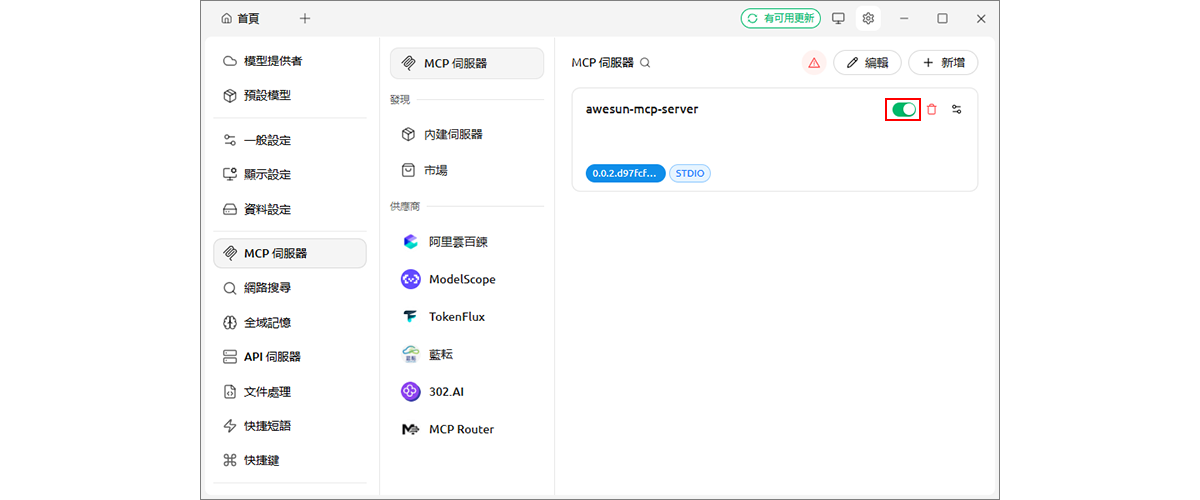Image resolution: width=1200 pixels, height=500 pixels.
Task: Open 預設模型 settings section
Action: click(290, 96)
